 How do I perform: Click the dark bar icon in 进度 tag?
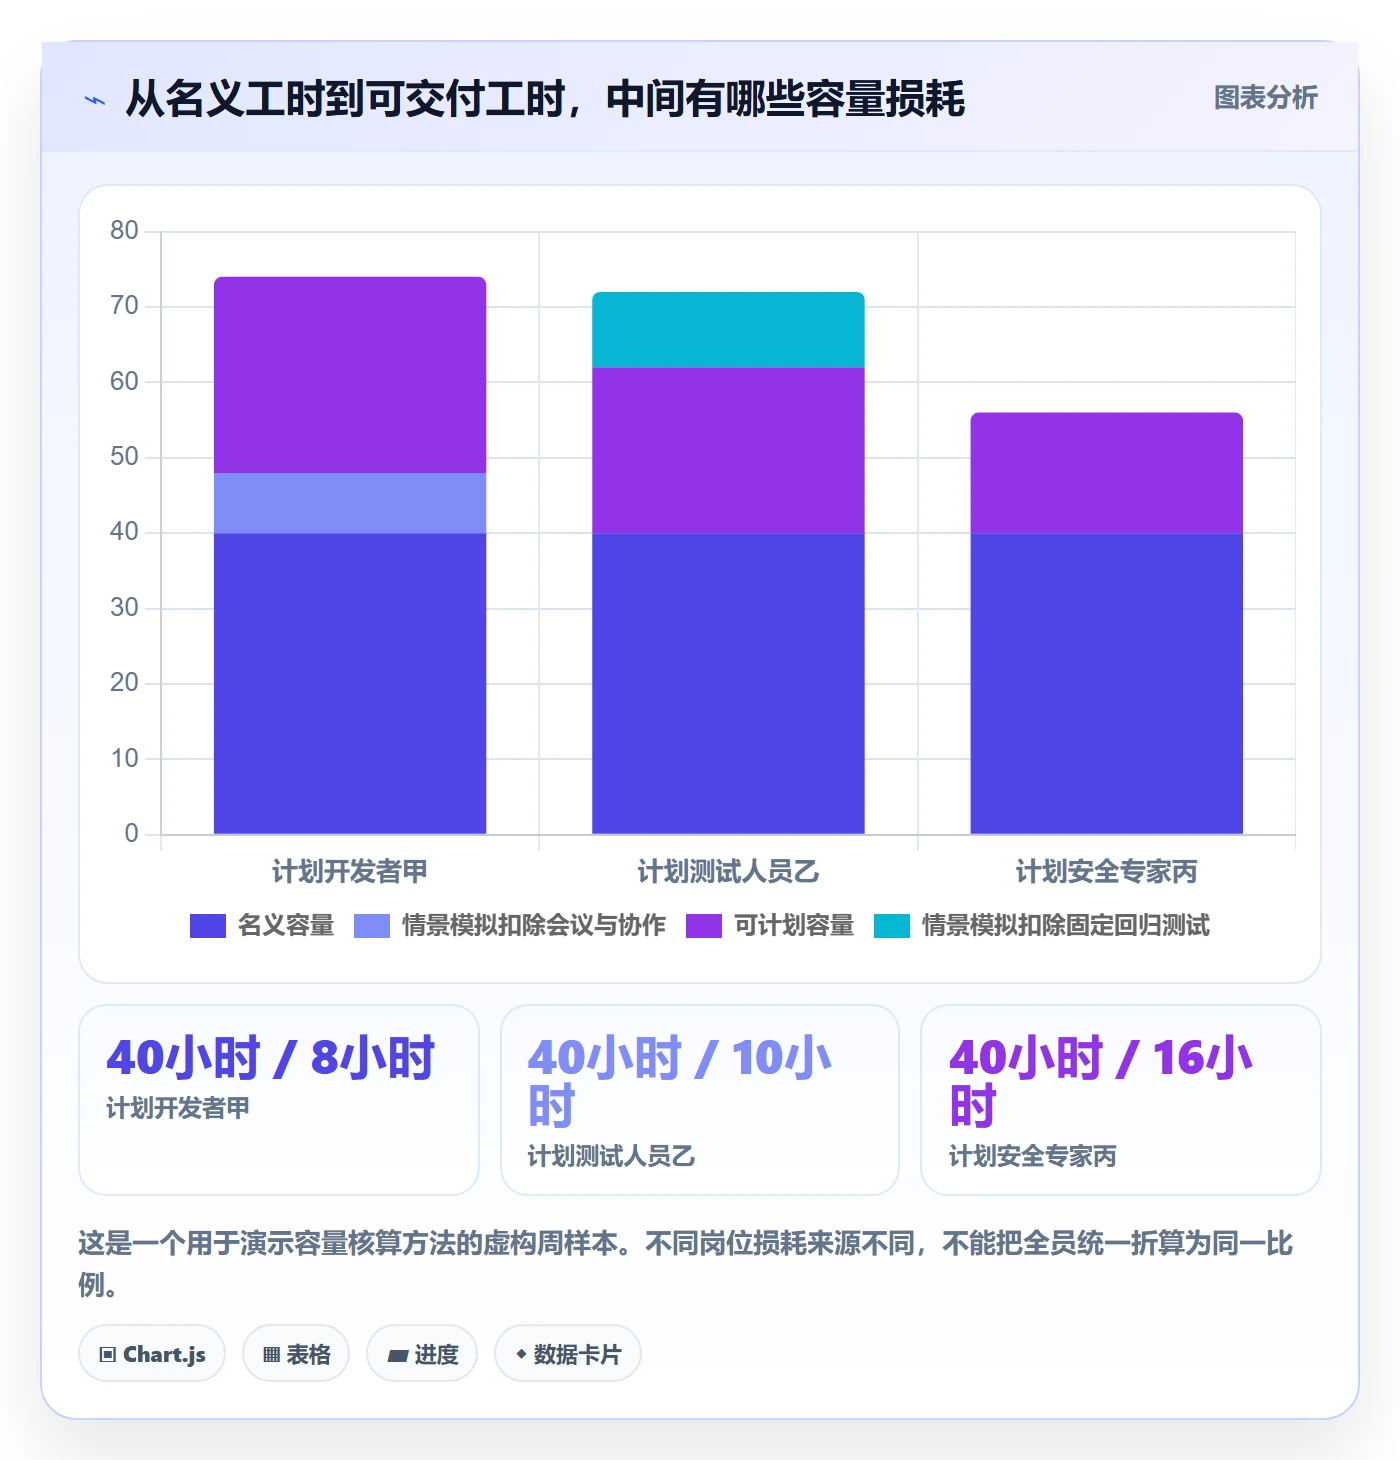pyautogui.click(x=398, y=1356)
